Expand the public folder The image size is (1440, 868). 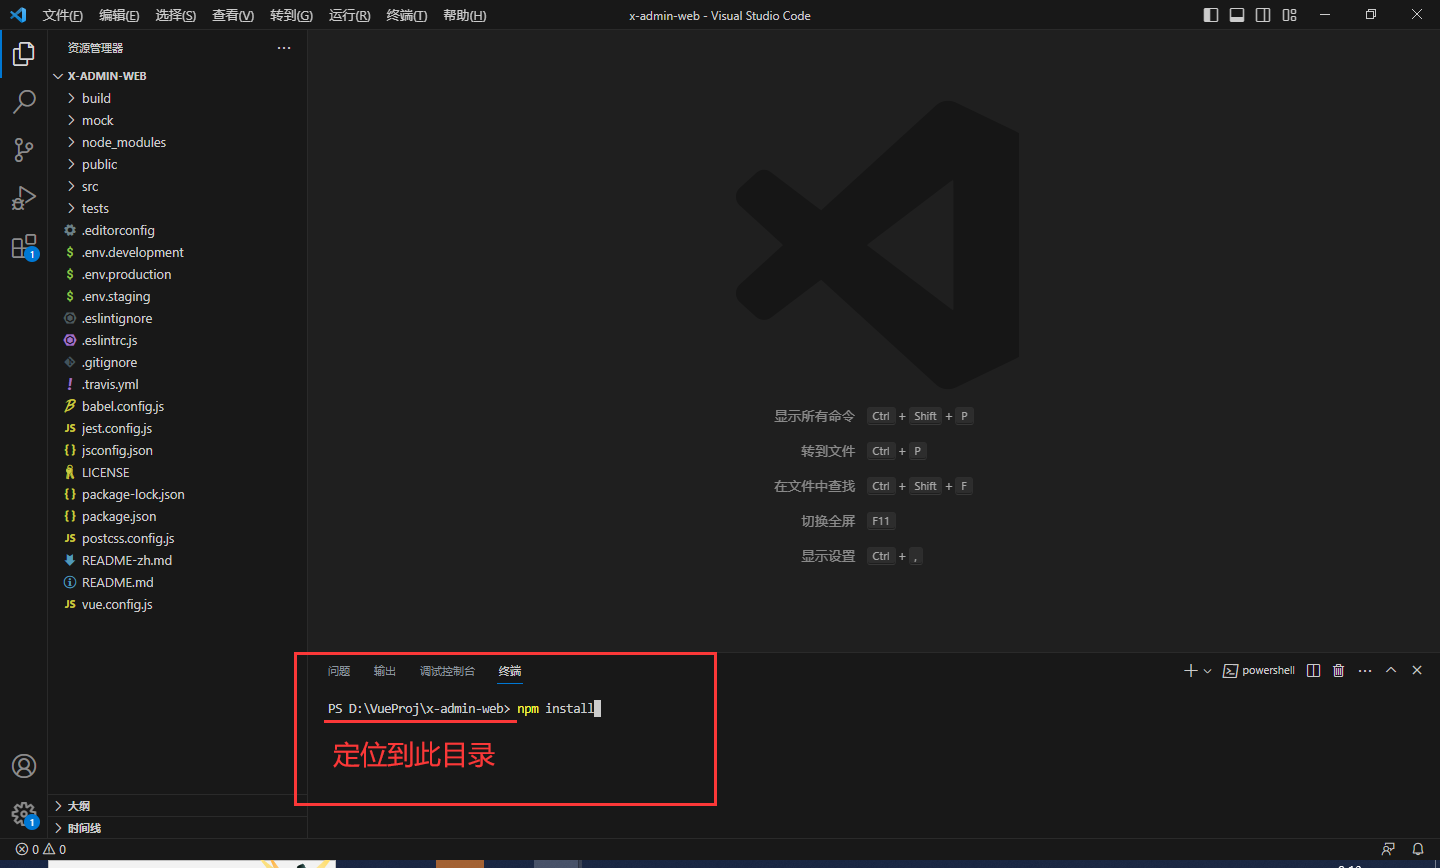(x=177, y=164)
